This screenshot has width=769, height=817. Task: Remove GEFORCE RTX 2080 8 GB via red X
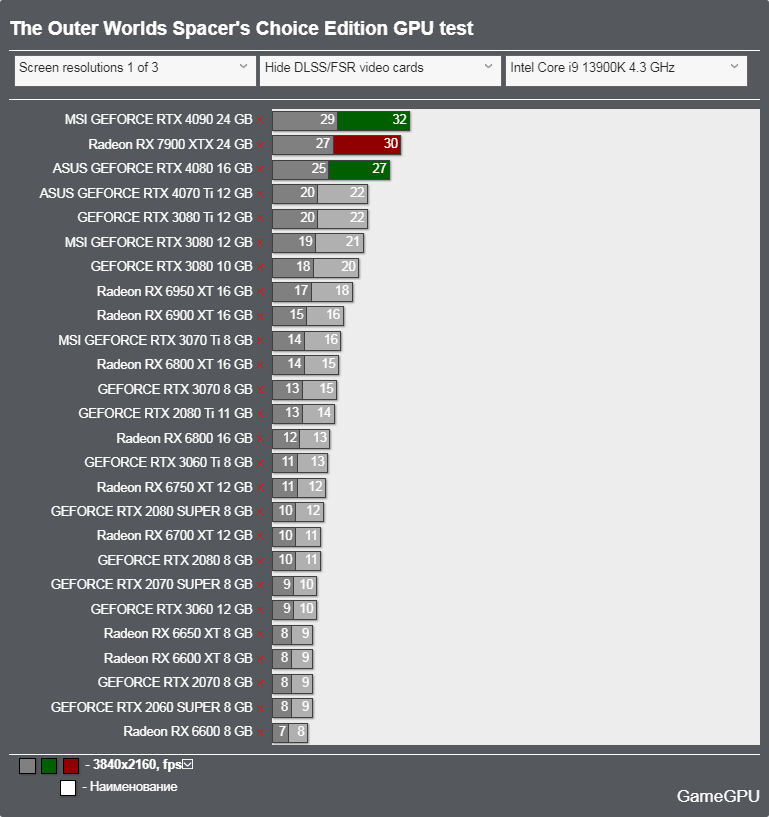(x=260, y=561)
